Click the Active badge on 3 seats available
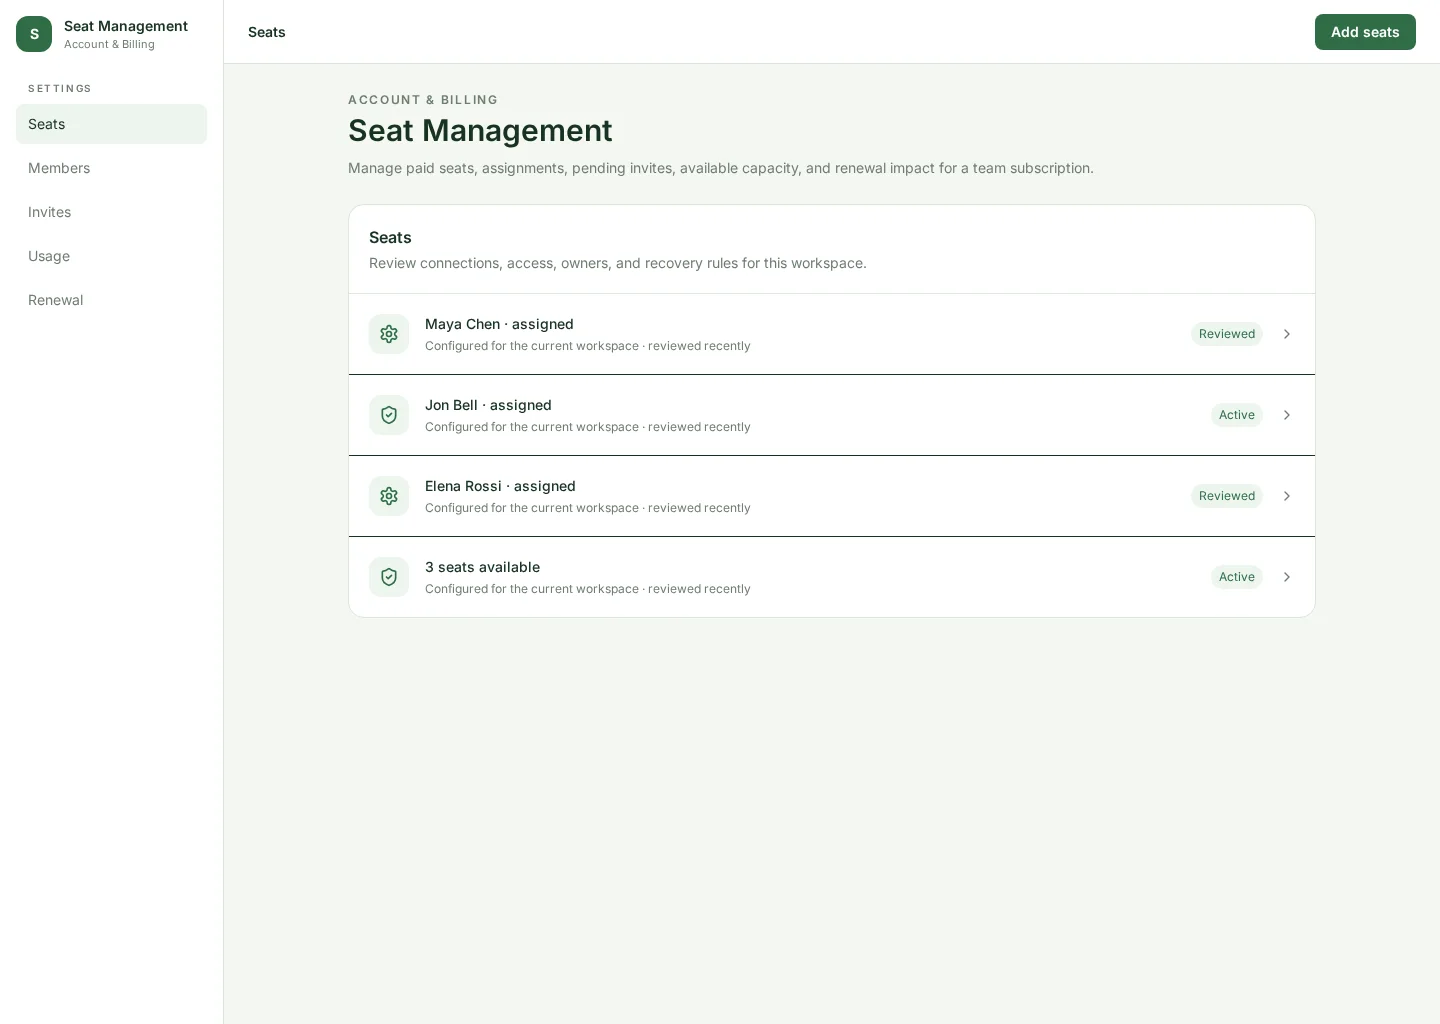The image size is (1440, 1024). pyautogui.click(x=1237, y=577)
